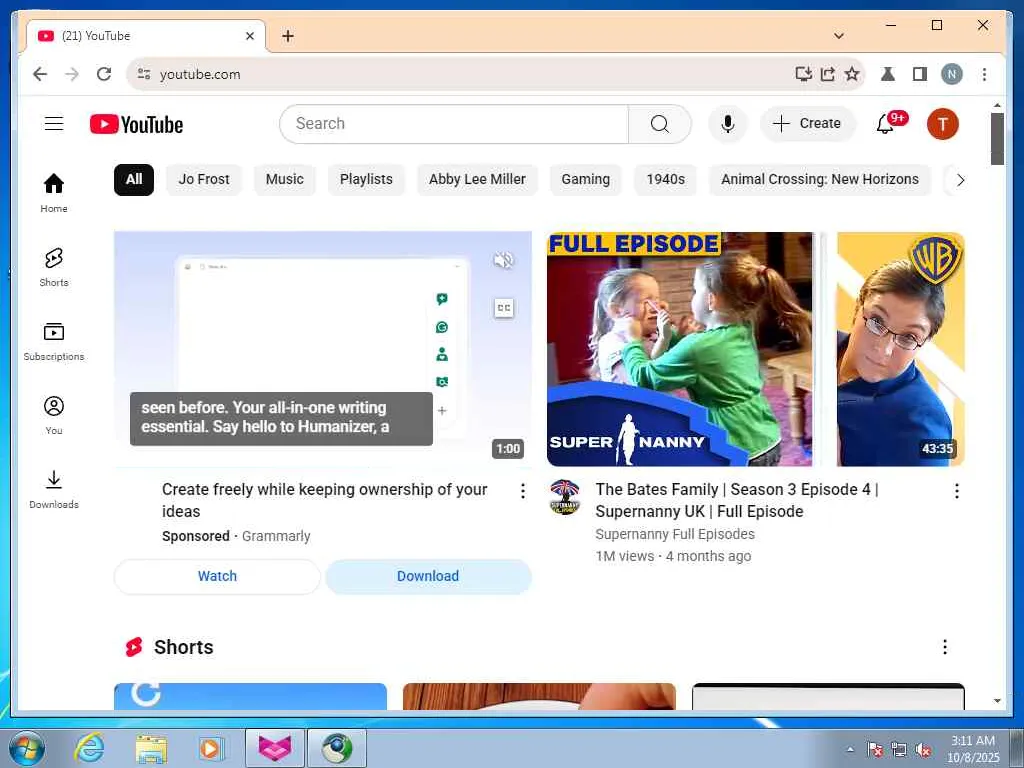
Task: Select the All filter chip
Action: point(134,180)
